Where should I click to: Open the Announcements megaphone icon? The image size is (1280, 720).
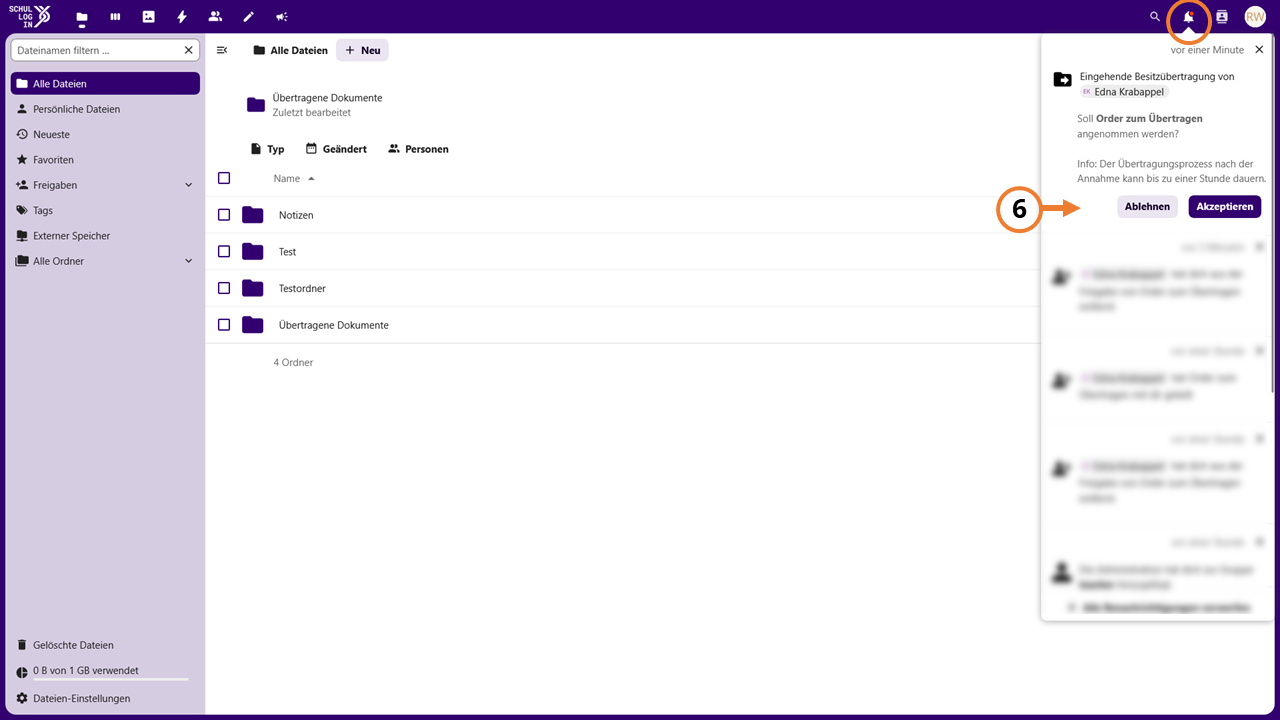click(x=282, y=17)
